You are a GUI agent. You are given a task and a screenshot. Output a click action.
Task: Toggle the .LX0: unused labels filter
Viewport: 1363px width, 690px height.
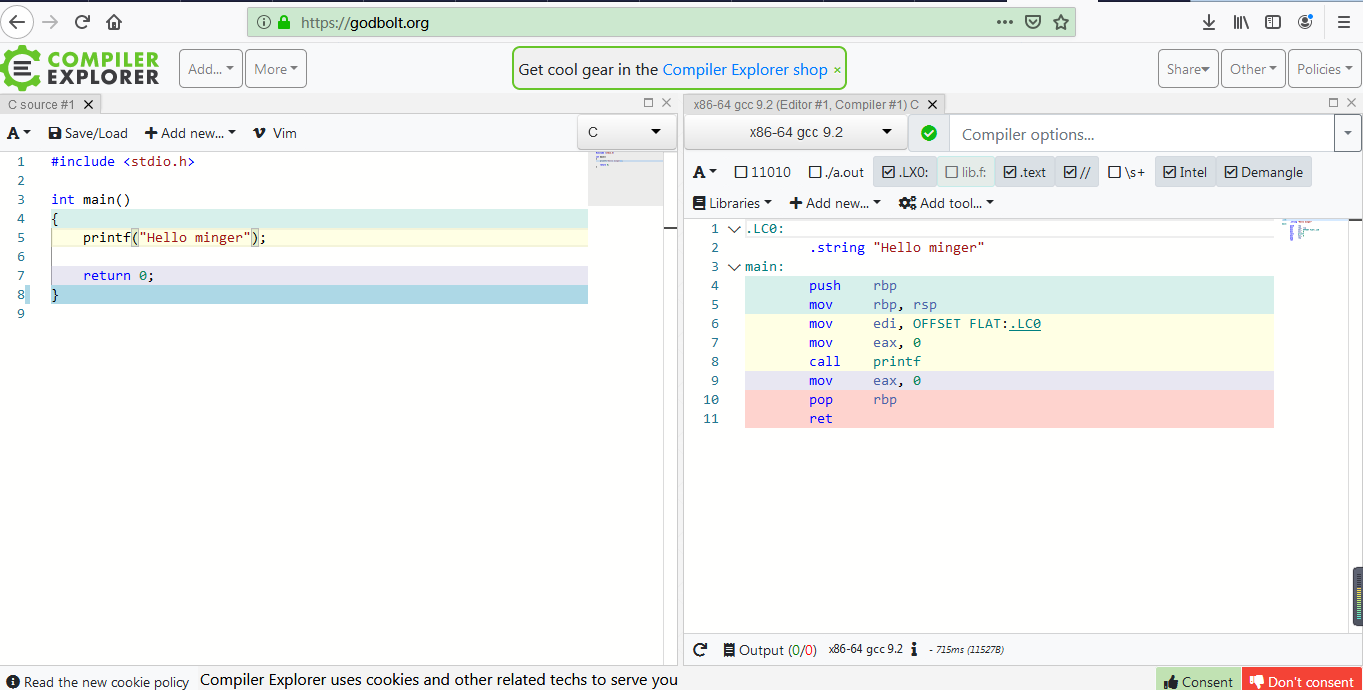[905, 172]
